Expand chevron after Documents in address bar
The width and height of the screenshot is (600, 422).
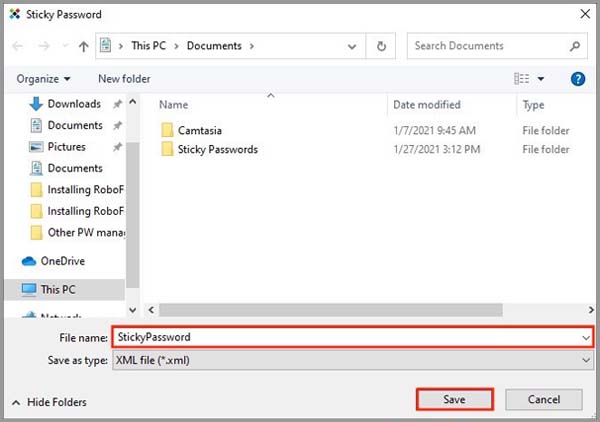click(x=251, y=46)
